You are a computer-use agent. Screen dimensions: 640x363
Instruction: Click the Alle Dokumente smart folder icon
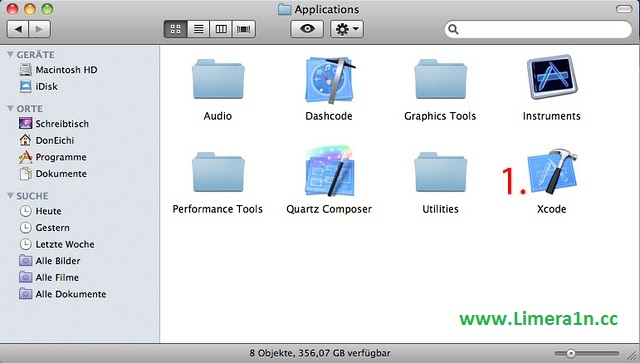point(25,294)
